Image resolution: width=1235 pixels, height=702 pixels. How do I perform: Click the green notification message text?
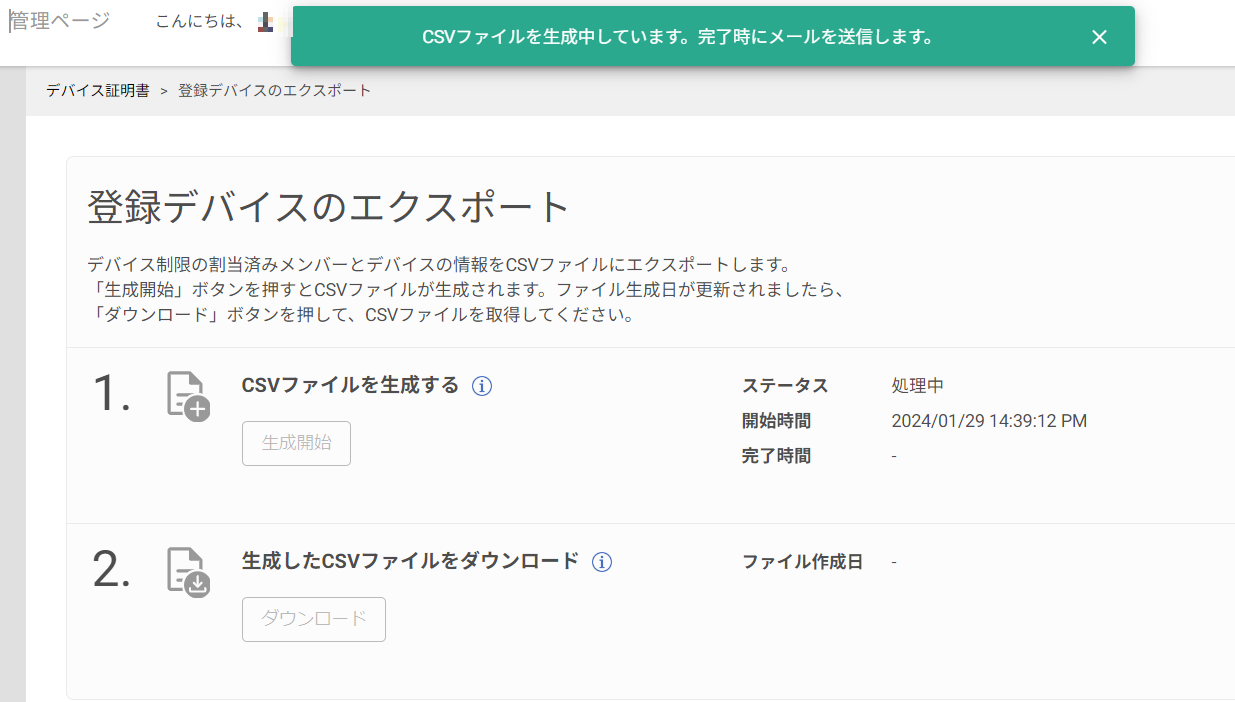pos(678,37)
